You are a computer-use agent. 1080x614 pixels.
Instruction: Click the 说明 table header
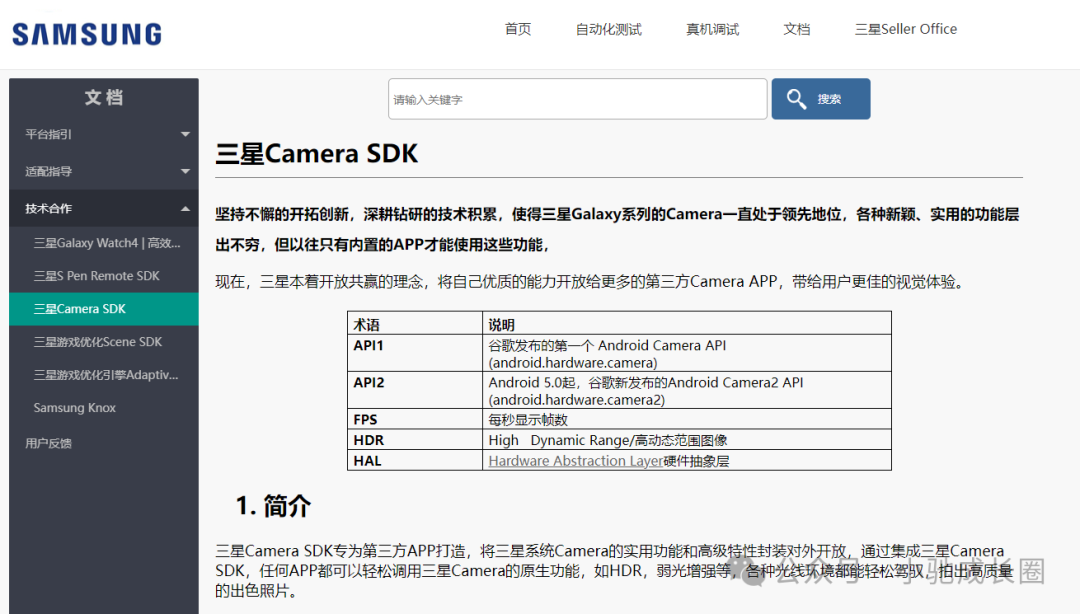pos(687,324)
